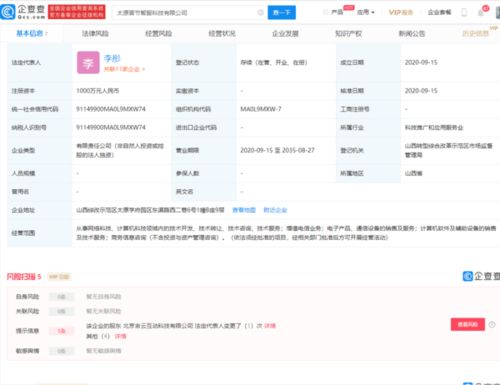Click the 查看地图 link

pyautogui.click(x=244, y=210)
